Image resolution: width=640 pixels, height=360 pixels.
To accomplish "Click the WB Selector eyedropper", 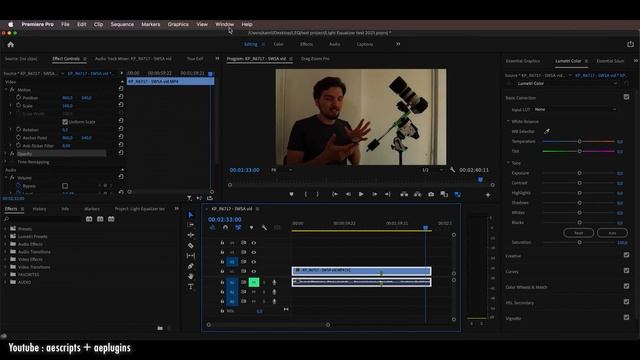I will (x=547, y=131).
